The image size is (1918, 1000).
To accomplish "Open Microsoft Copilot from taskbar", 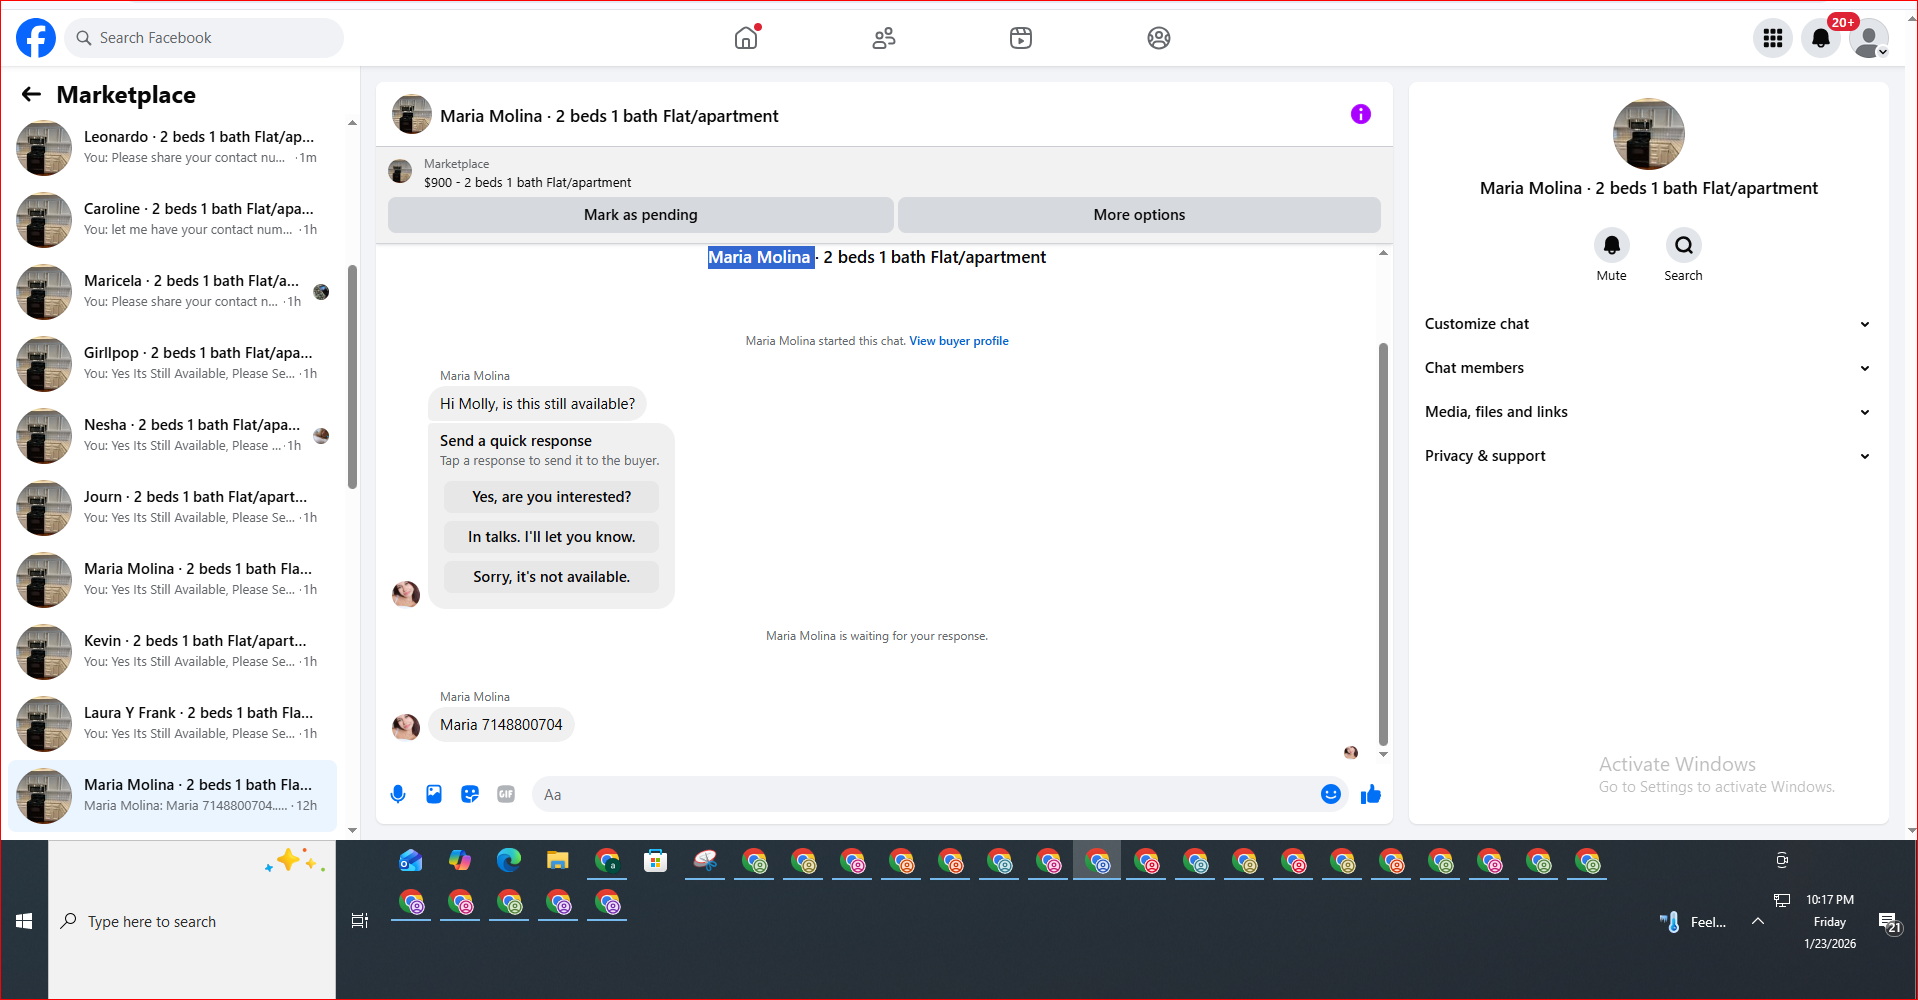I will point(459,861).
